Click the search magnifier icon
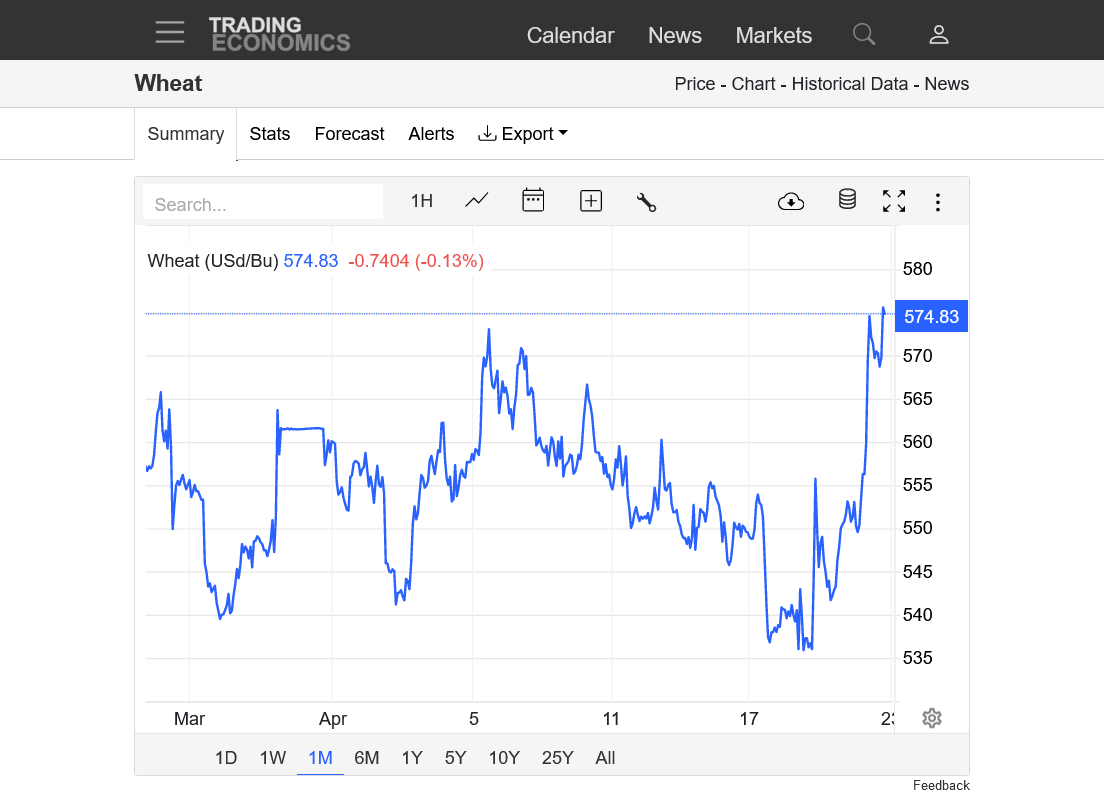 864,35
